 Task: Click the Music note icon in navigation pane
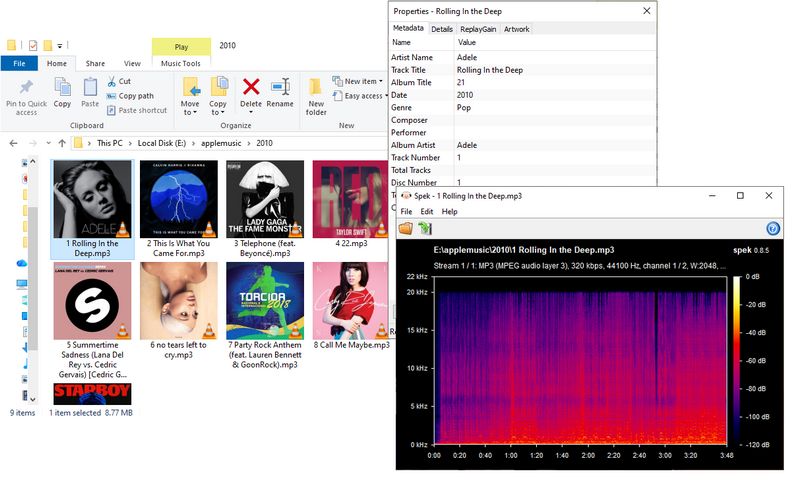[x=24, y=364]
